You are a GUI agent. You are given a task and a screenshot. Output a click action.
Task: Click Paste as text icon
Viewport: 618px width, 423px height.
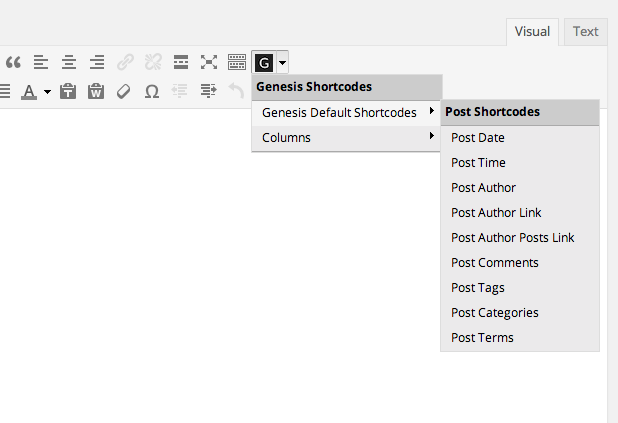pos(68,91)
